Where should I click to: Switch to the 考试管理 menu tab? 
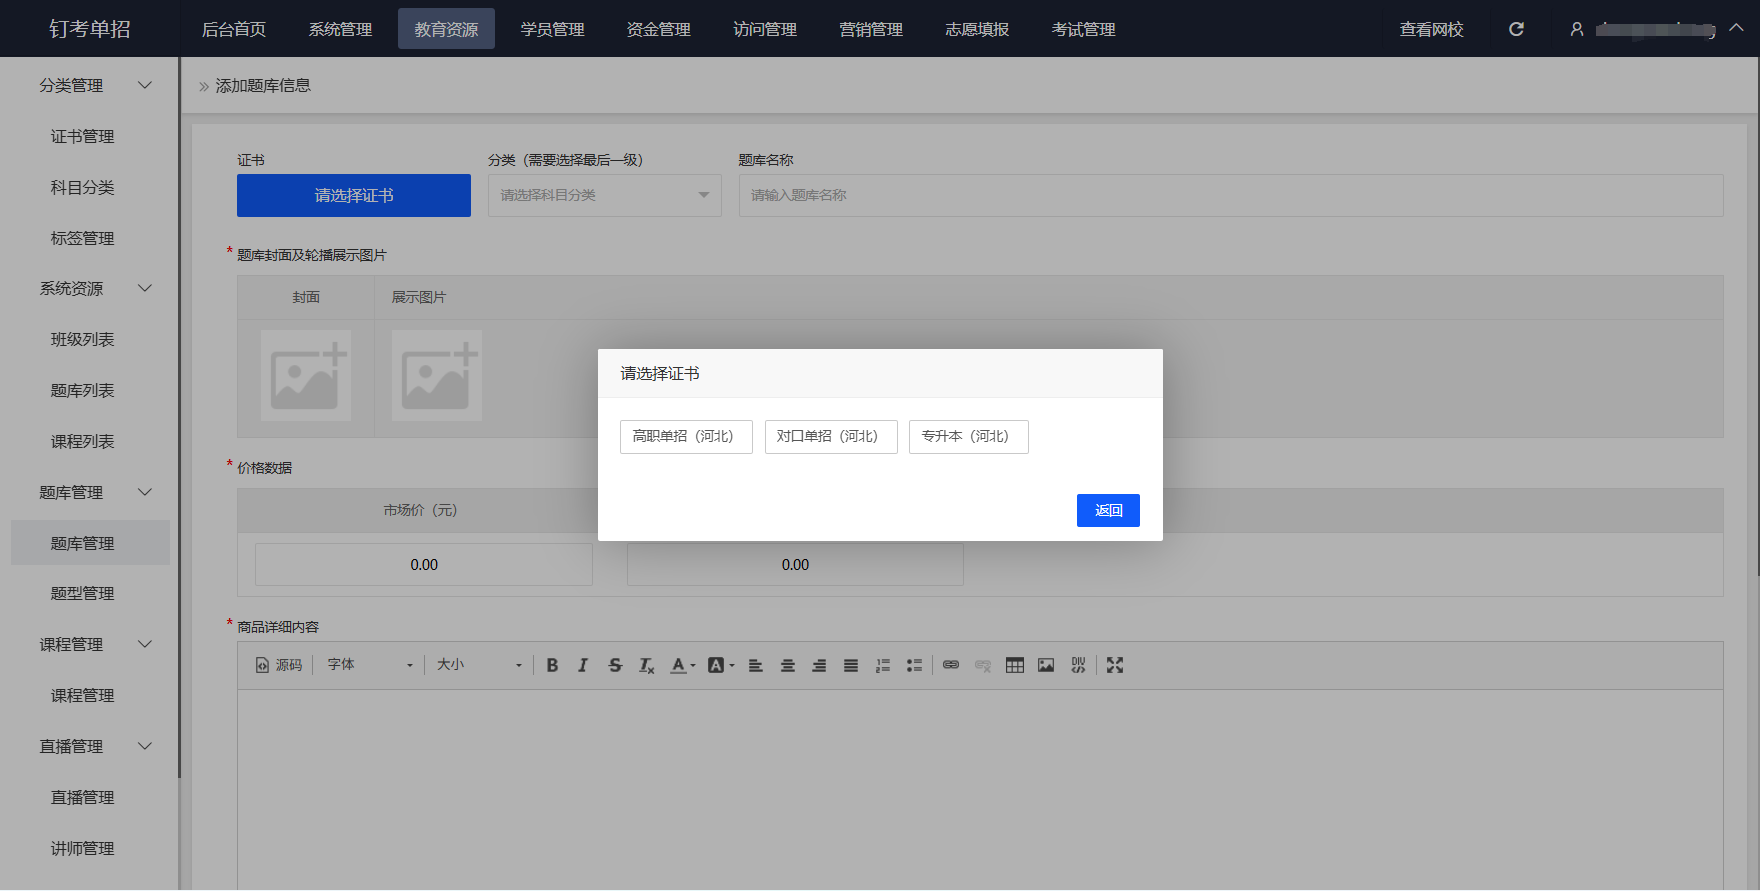[x=1083, y=29]
